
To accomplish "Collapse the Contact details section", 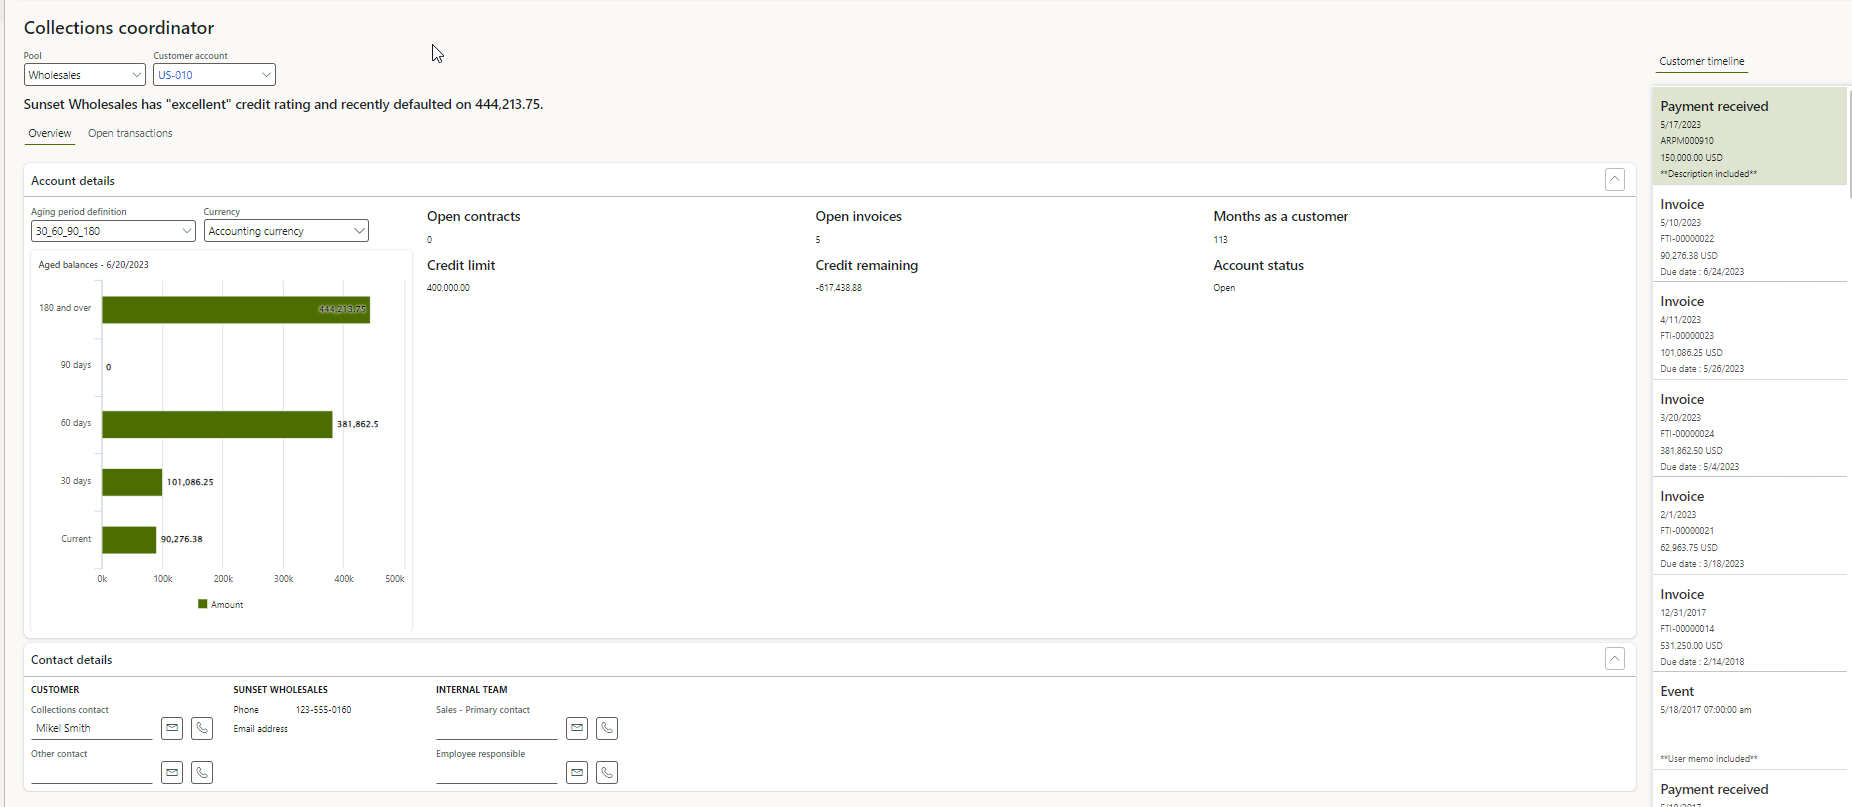I will pos(1615,658).
